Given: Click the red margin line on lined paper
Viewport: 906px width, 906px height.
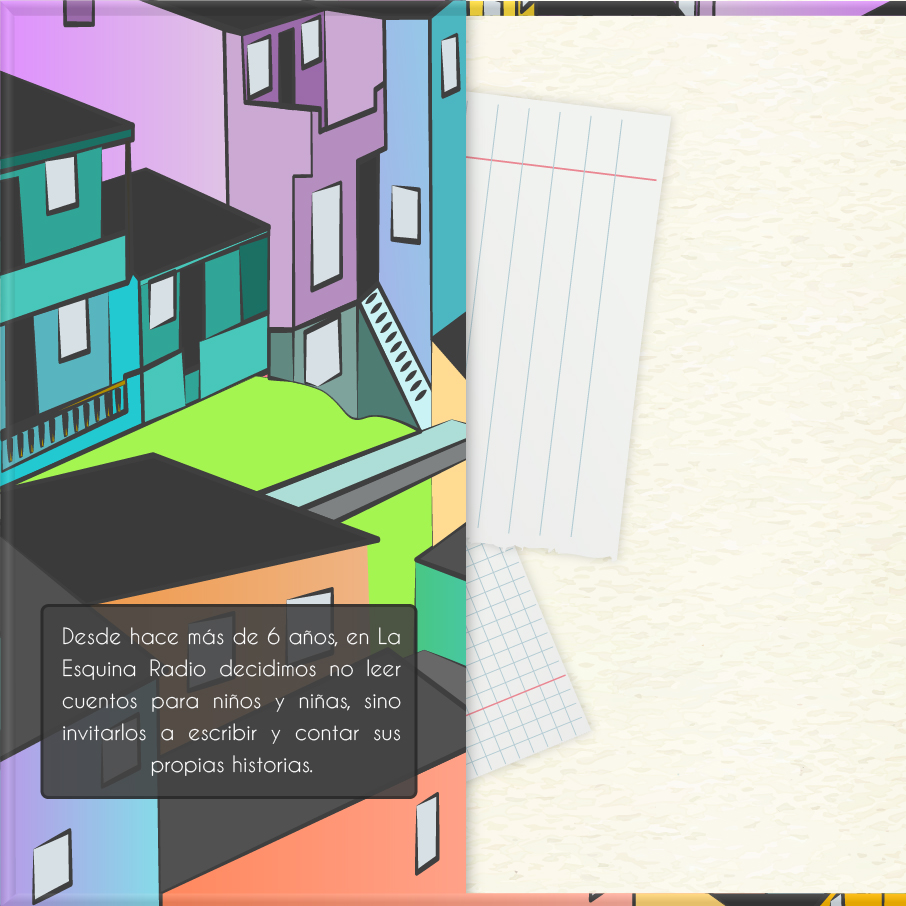Looking at the screenshot, I should 560,169.
